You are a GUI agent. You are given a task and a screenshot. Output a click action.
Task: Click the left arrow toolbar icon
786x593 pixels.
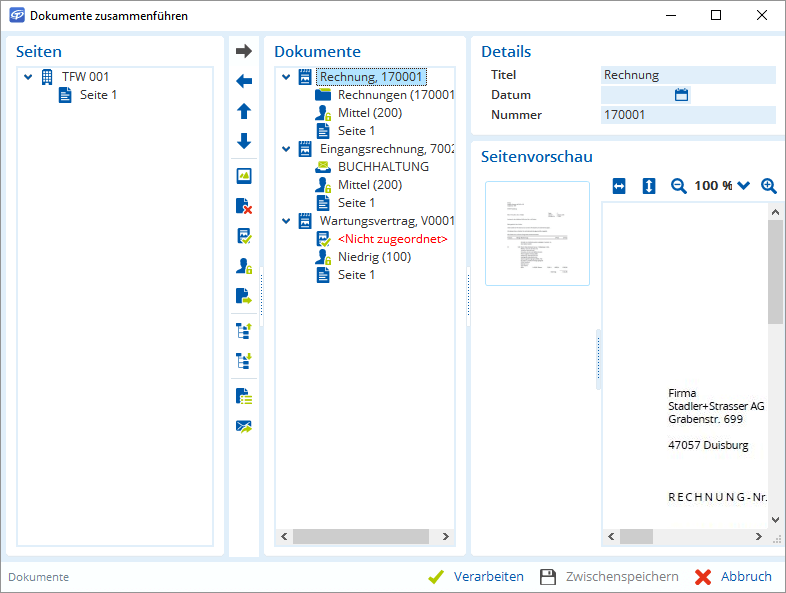coord(244,81)
